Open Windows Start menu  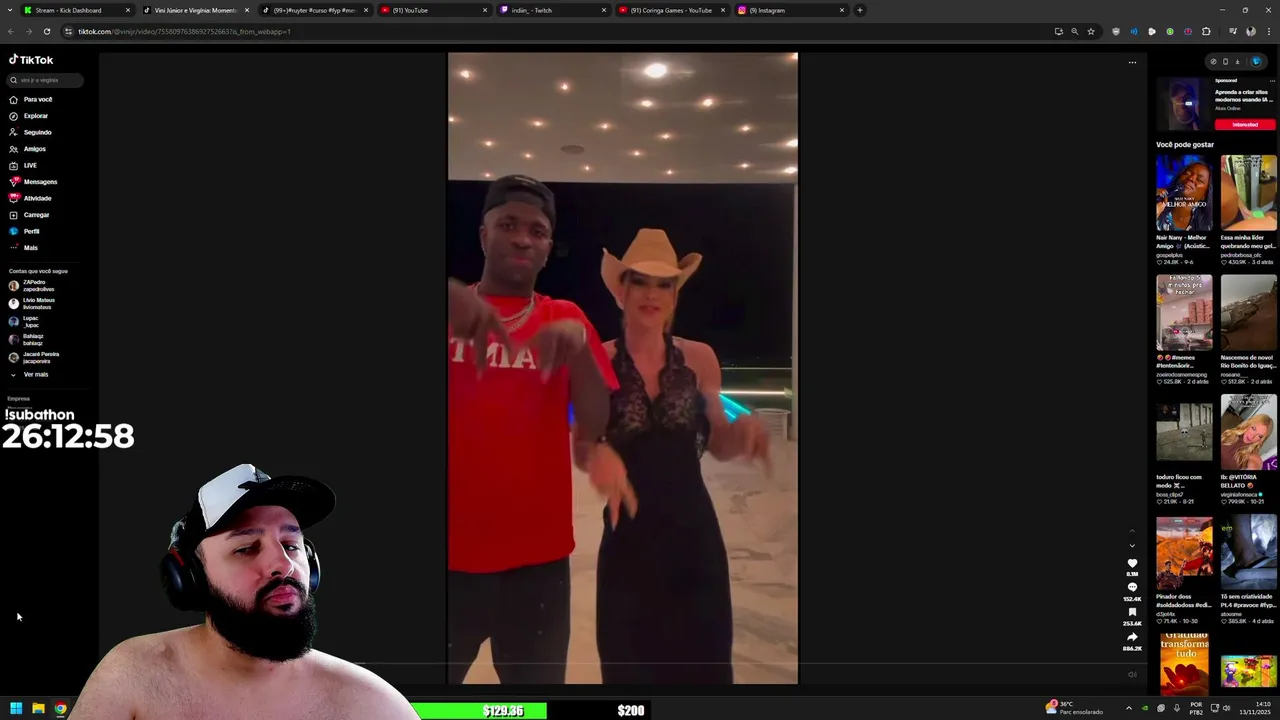[16, 709]
